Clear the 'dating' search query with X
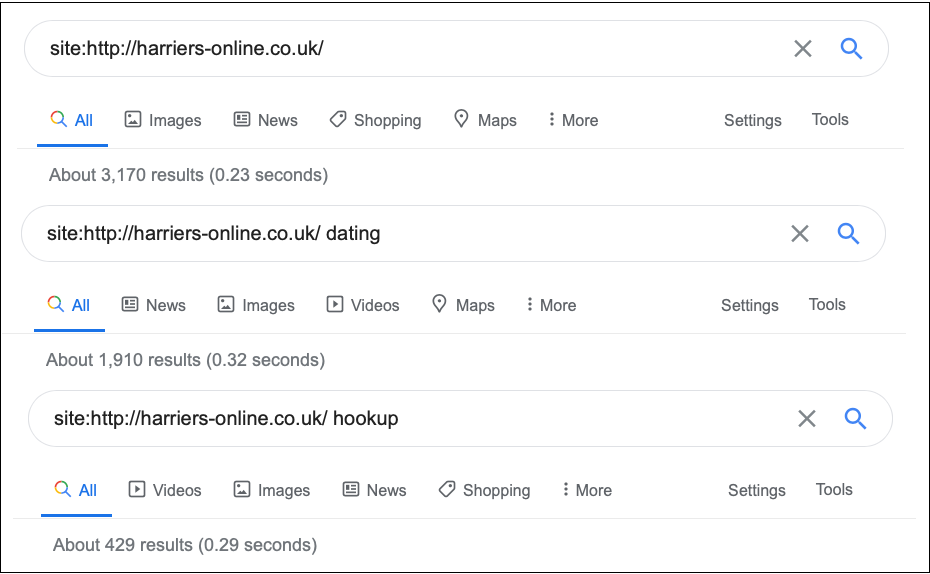Image resolution: width=930 pixels, height=574 pixels. coord(800,234)
